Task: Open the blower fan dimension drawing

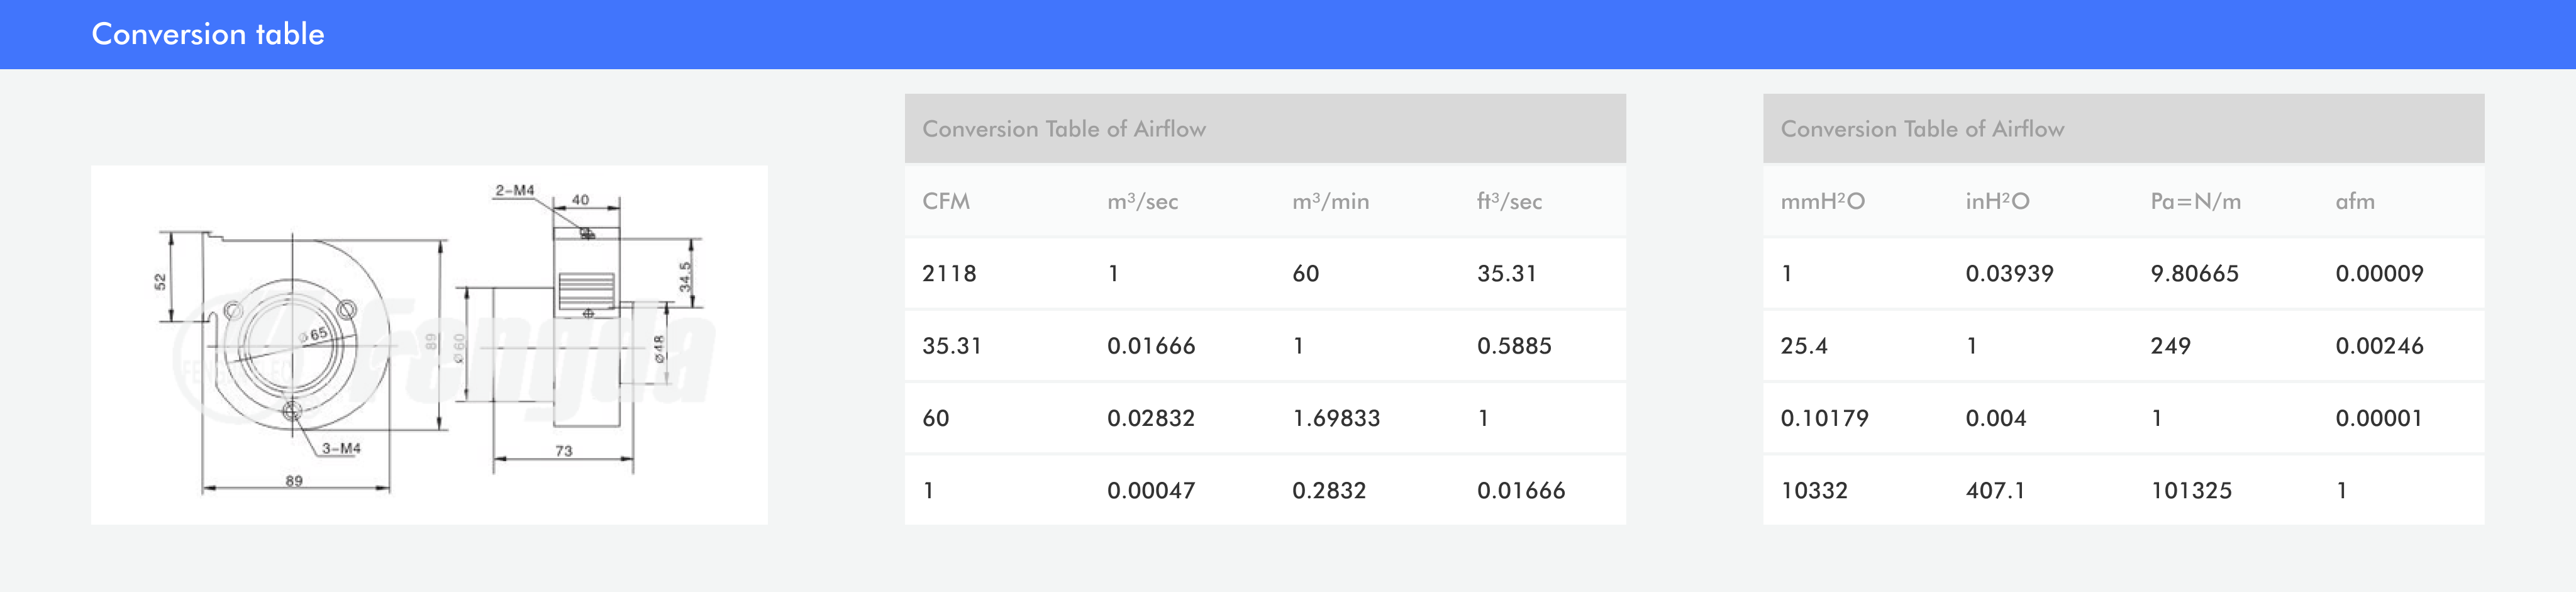Action: 429,345
